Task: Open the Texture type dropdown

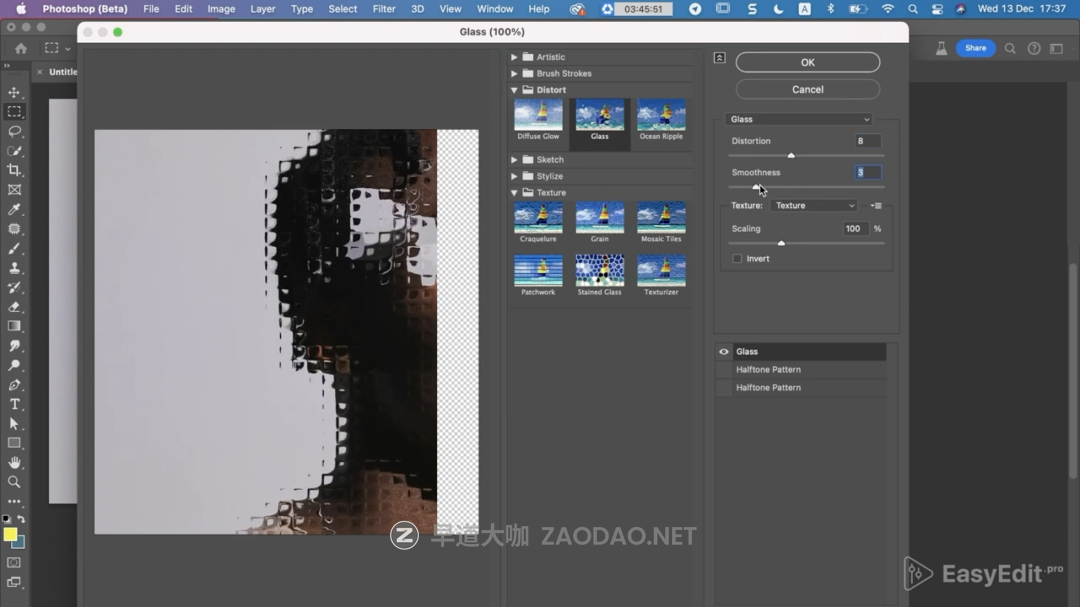Action: (x=814, y=206)
